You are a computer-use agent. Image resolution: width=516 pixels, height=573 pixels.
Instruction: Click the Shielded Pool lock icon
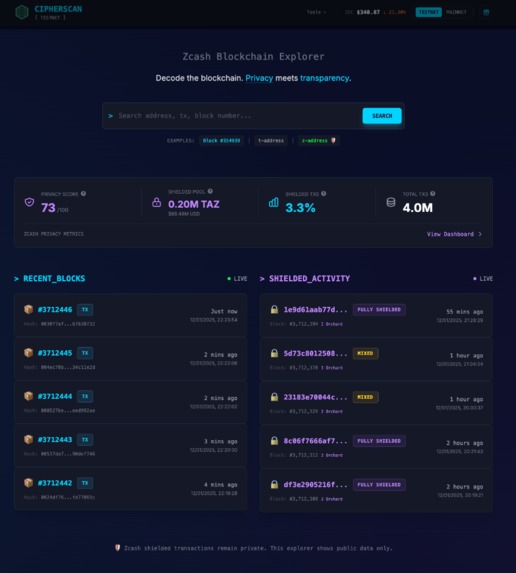pyautogui.click(x=156, y=202)
